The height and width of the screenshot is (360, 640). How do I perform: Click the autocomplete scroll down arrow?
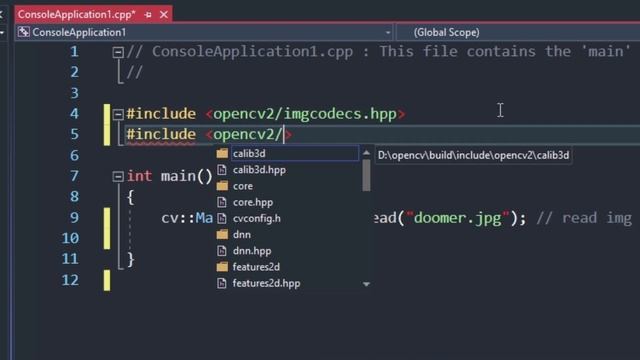point(366,284)
